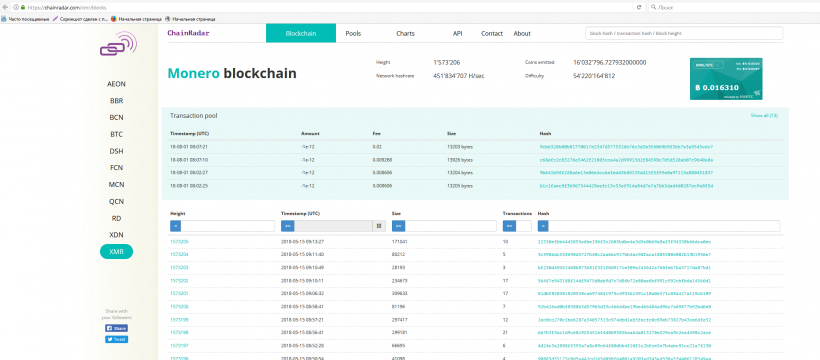820x360 pixels.
Task: Open block hash beginning 2ec0ec270c1be
Action: click(624, 319)
